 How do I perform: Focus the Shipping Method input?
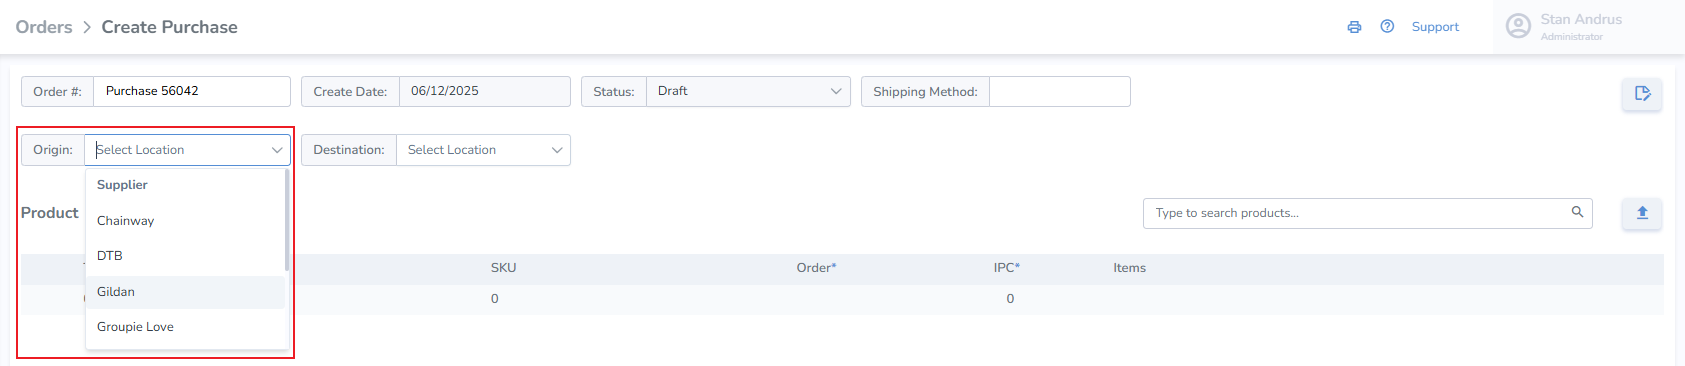[1060, 91]
